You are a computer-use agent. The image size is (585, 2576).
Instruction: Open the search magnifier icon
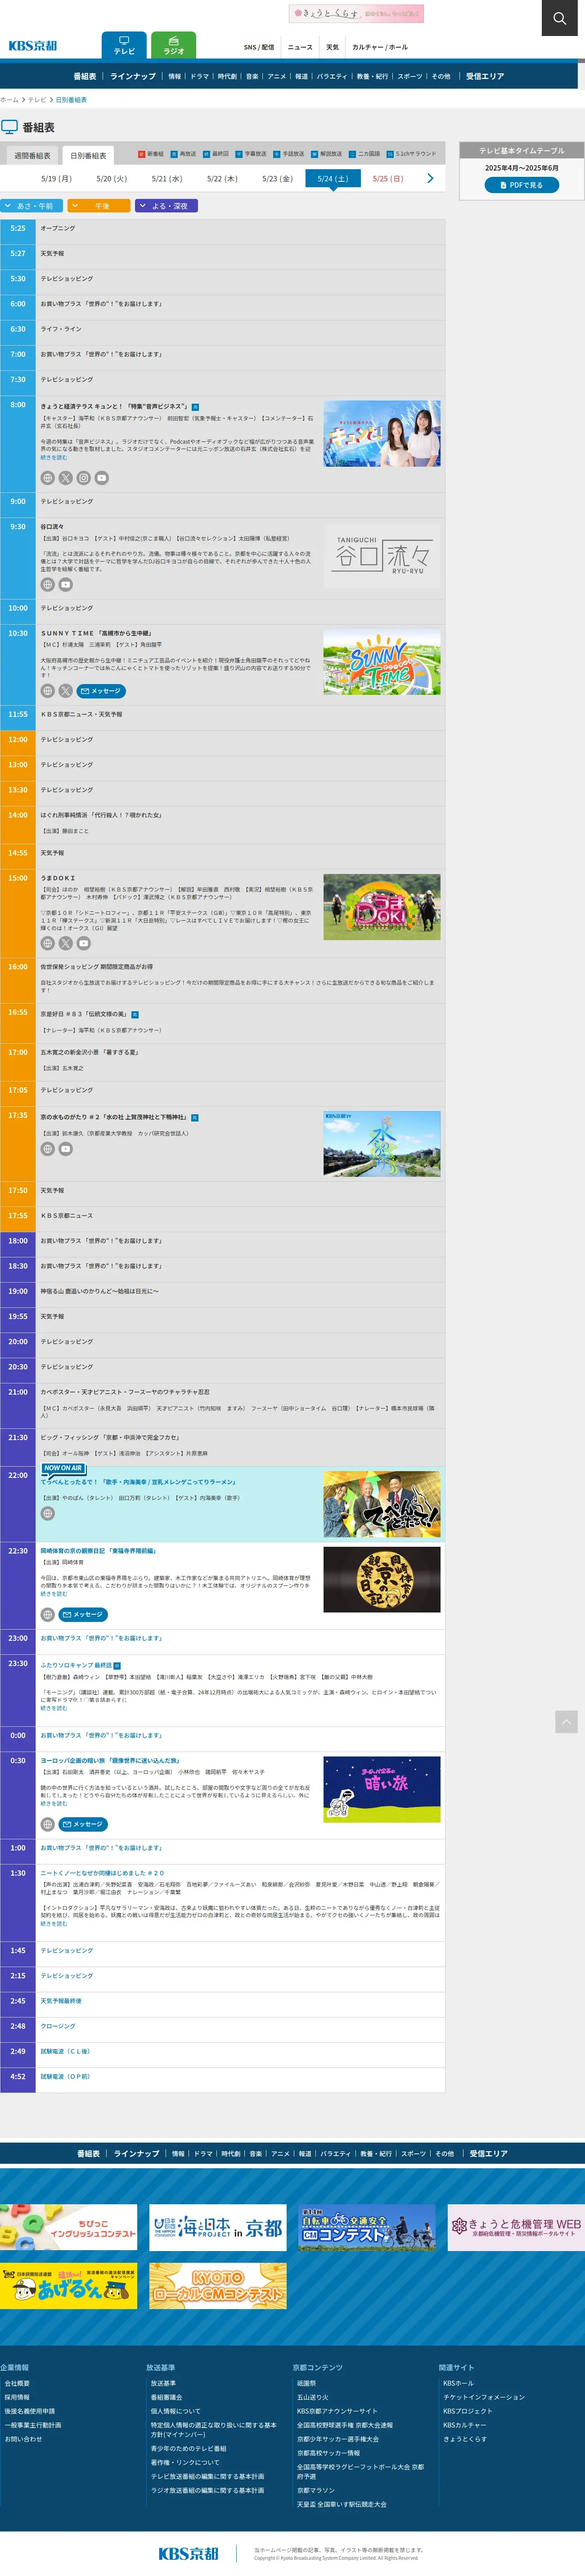click(x=560, y=18)
